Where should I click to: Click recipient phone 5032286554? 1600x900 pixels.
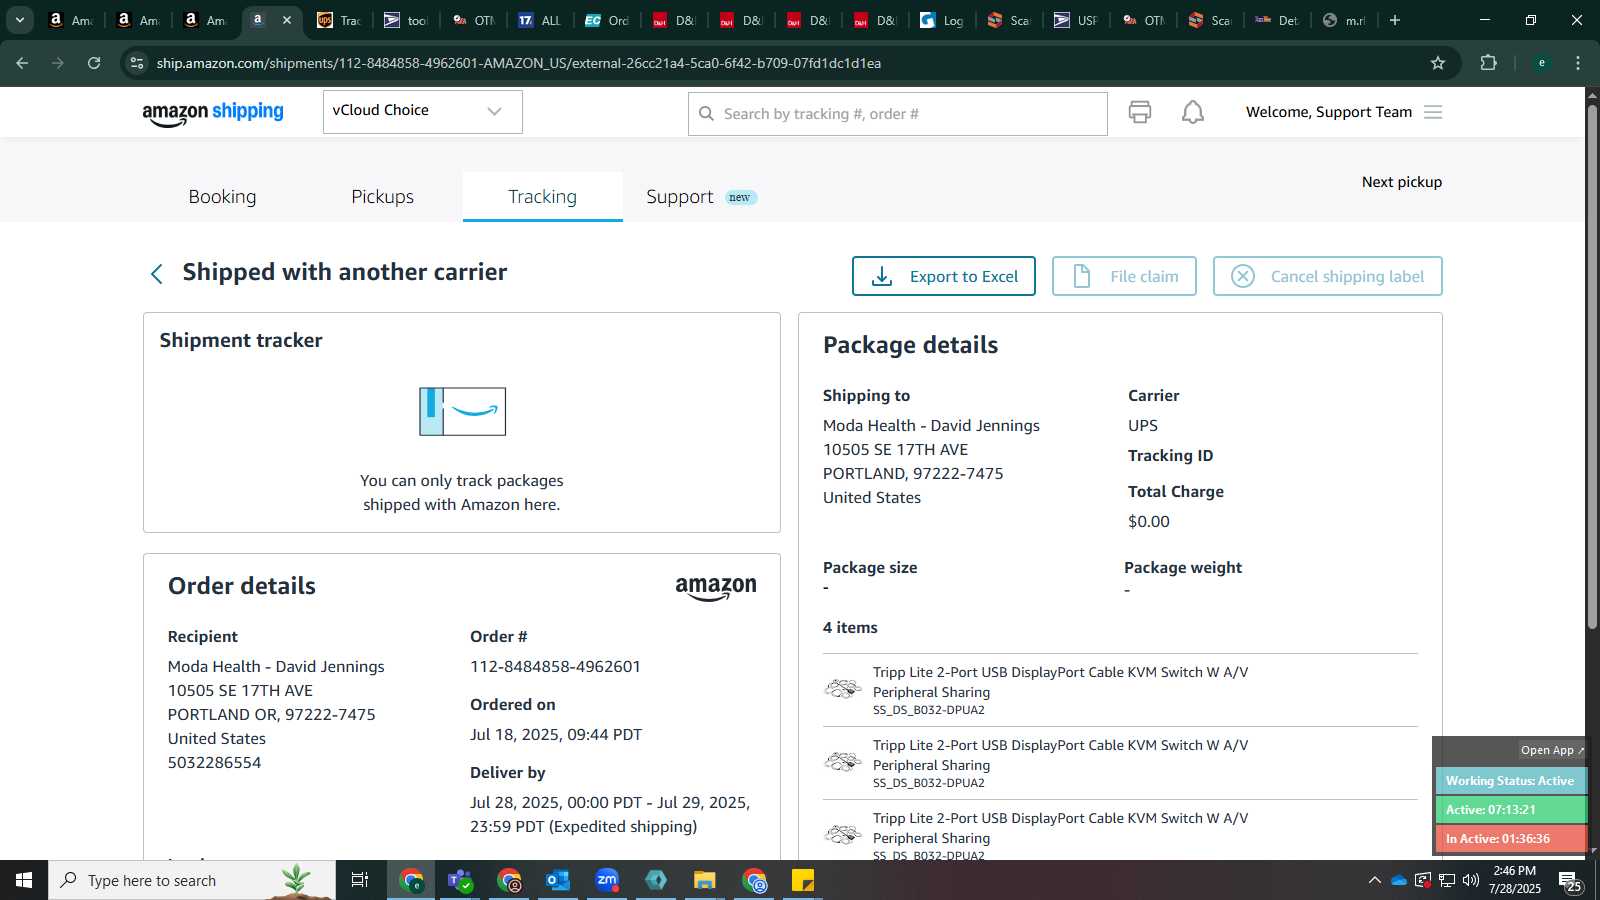pyautogui.click(x=214, y=762)
